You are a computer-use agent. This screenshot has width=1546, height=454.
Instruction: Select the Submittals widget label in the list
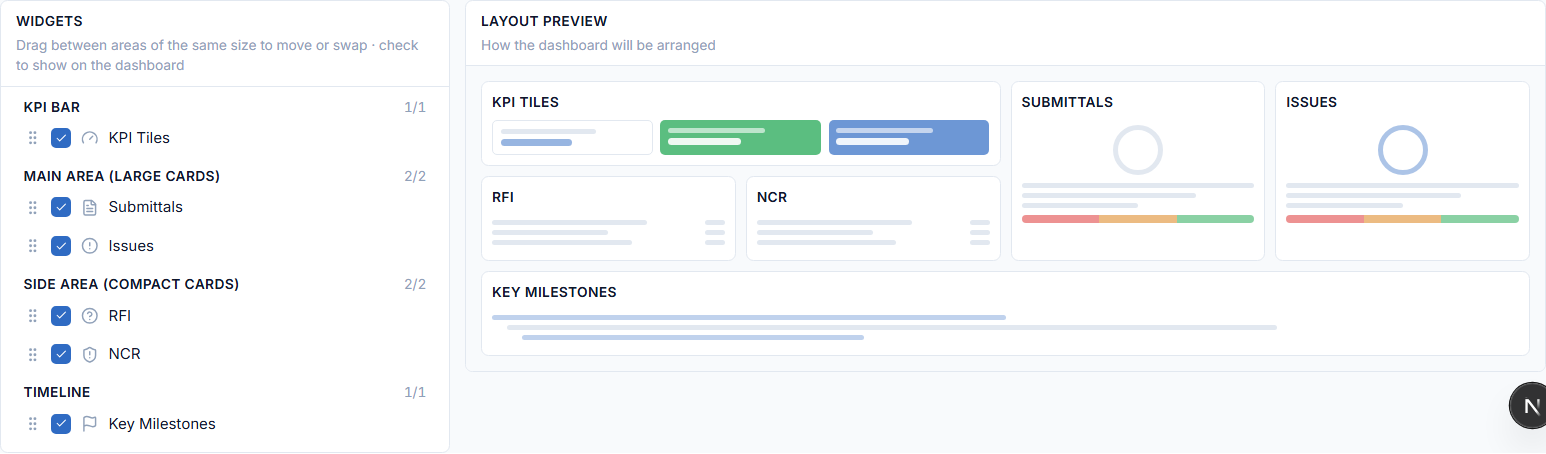(x=146, y=207)
